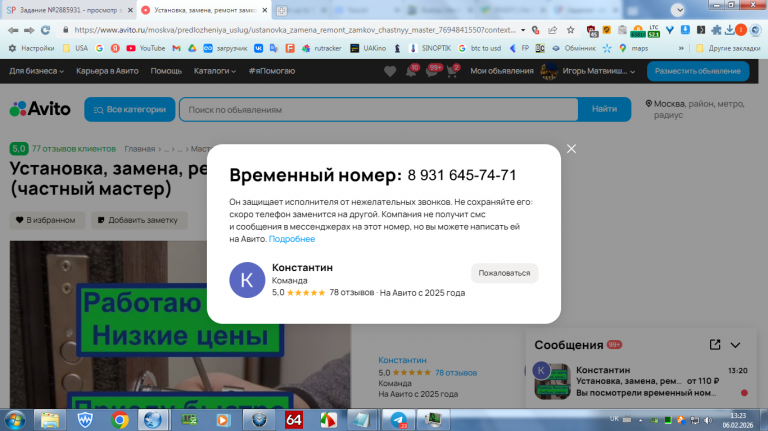This screenshot has height=431, width=768.
Task: Collapse the Сообщения panel
Action: tap(735, 345)
